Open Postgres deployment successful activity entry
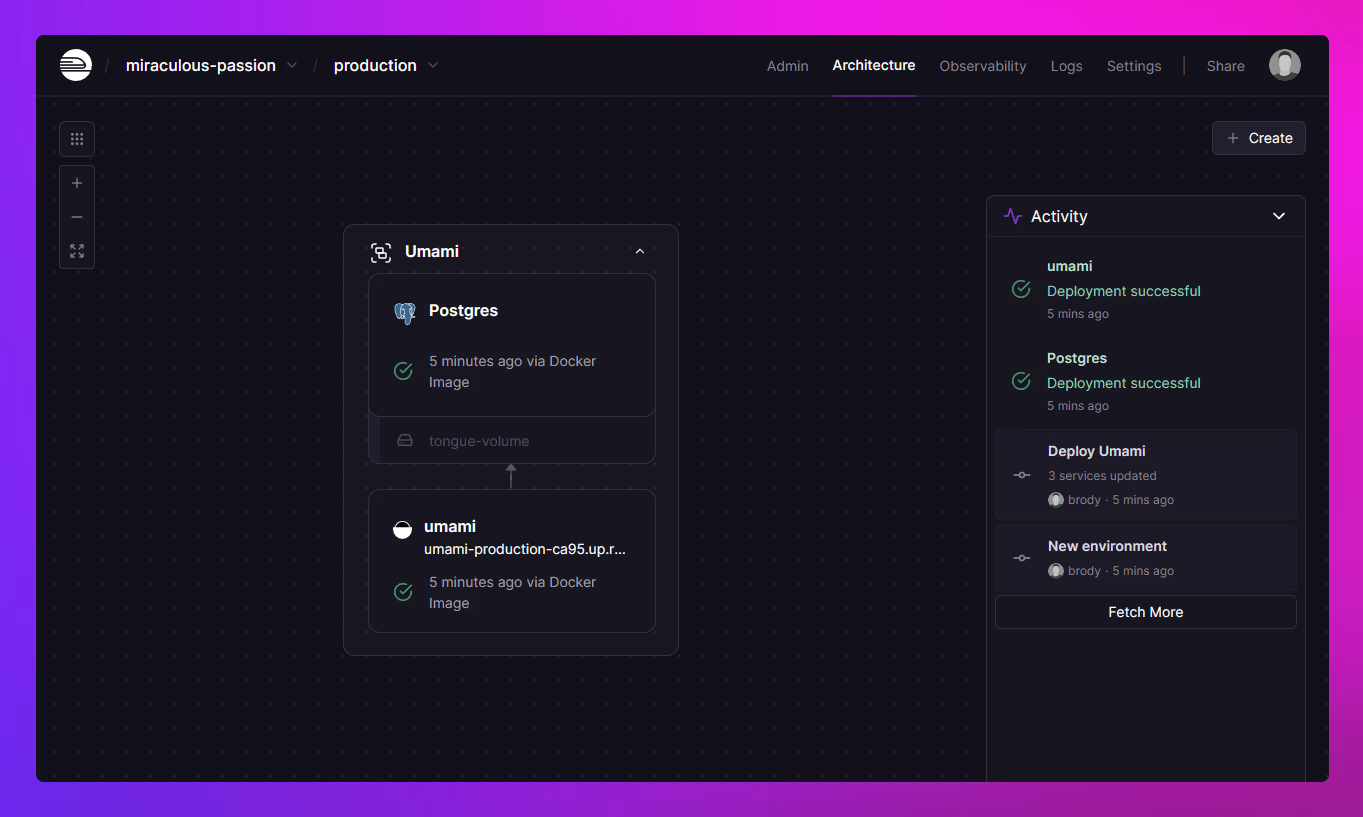Screen dimensions: 1363x817 (1146, 381)
